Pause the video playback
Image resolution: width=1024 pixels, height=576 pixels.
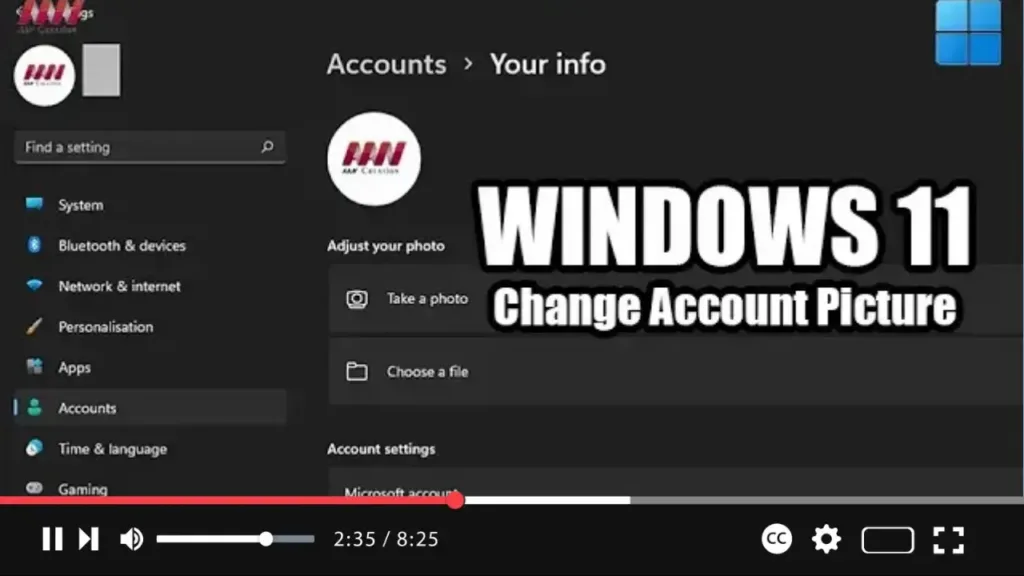coord(52,540)
